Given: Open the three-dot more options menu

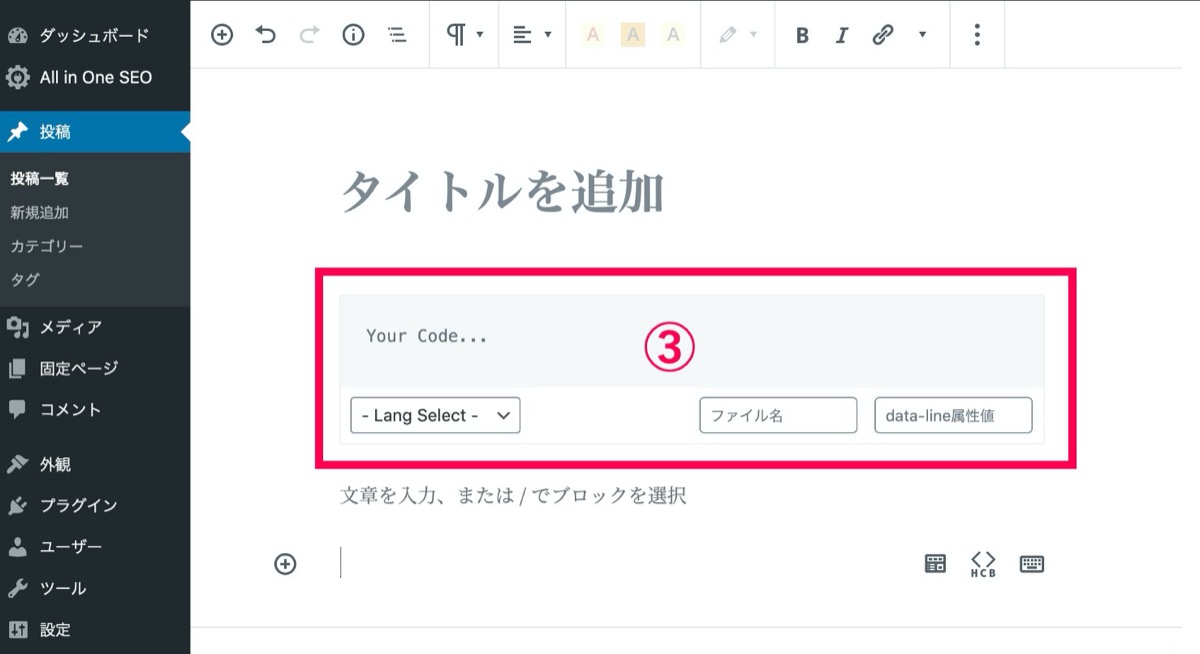Looking at the screenshot, I should (977, 35).
